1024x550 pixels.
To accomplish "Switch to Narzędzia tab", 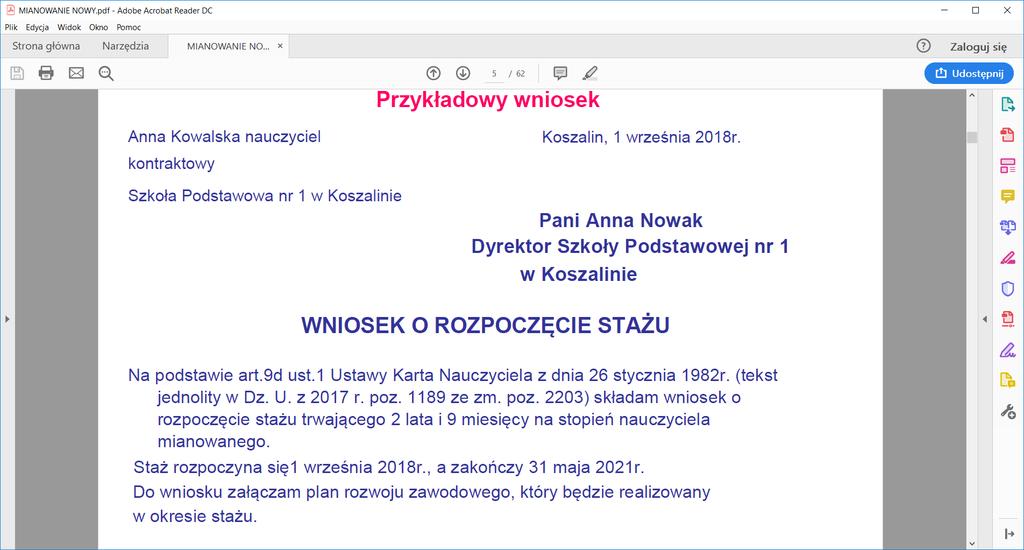I will [125, 46].
